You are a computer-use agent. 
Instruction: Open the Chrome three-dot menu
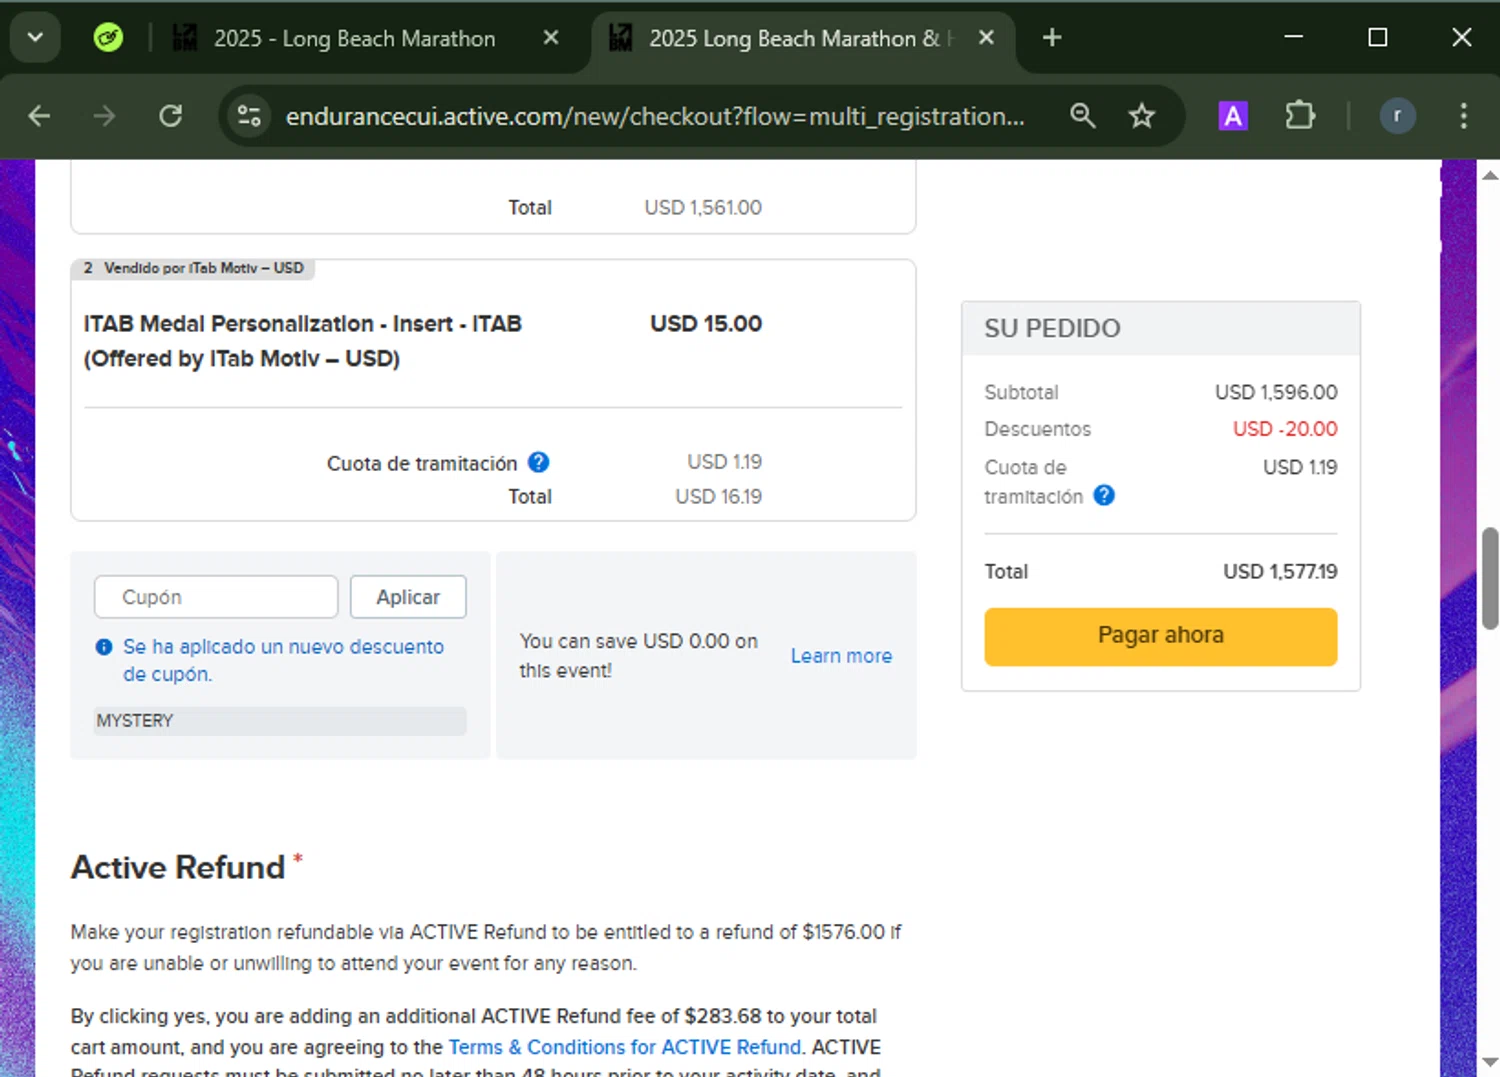[x=1463, y=116]
